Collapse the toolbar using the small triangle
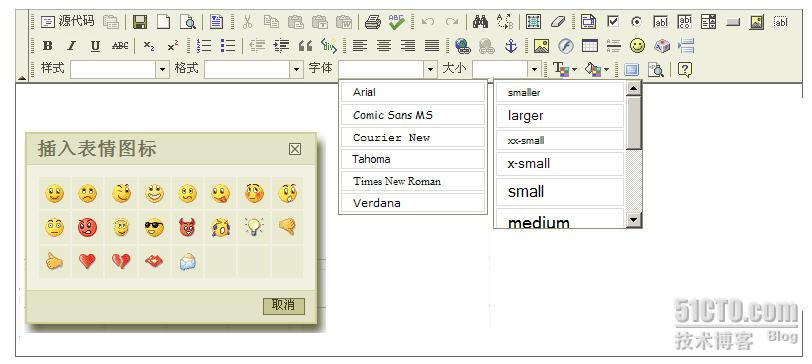This screenshot has height=364, width=812. pyautogui.click(x=22, y=78)
